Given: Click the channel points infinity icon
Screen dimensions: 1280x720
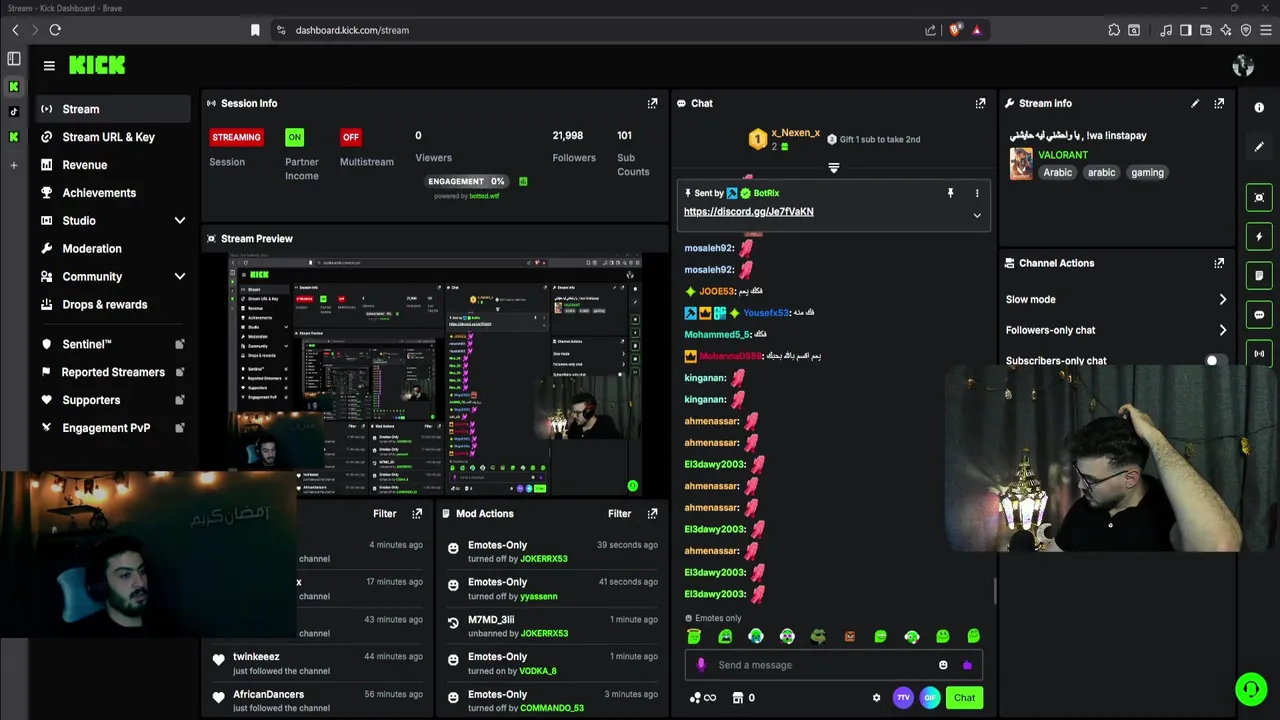Looking at the screenshot, I should pos(703,698).
